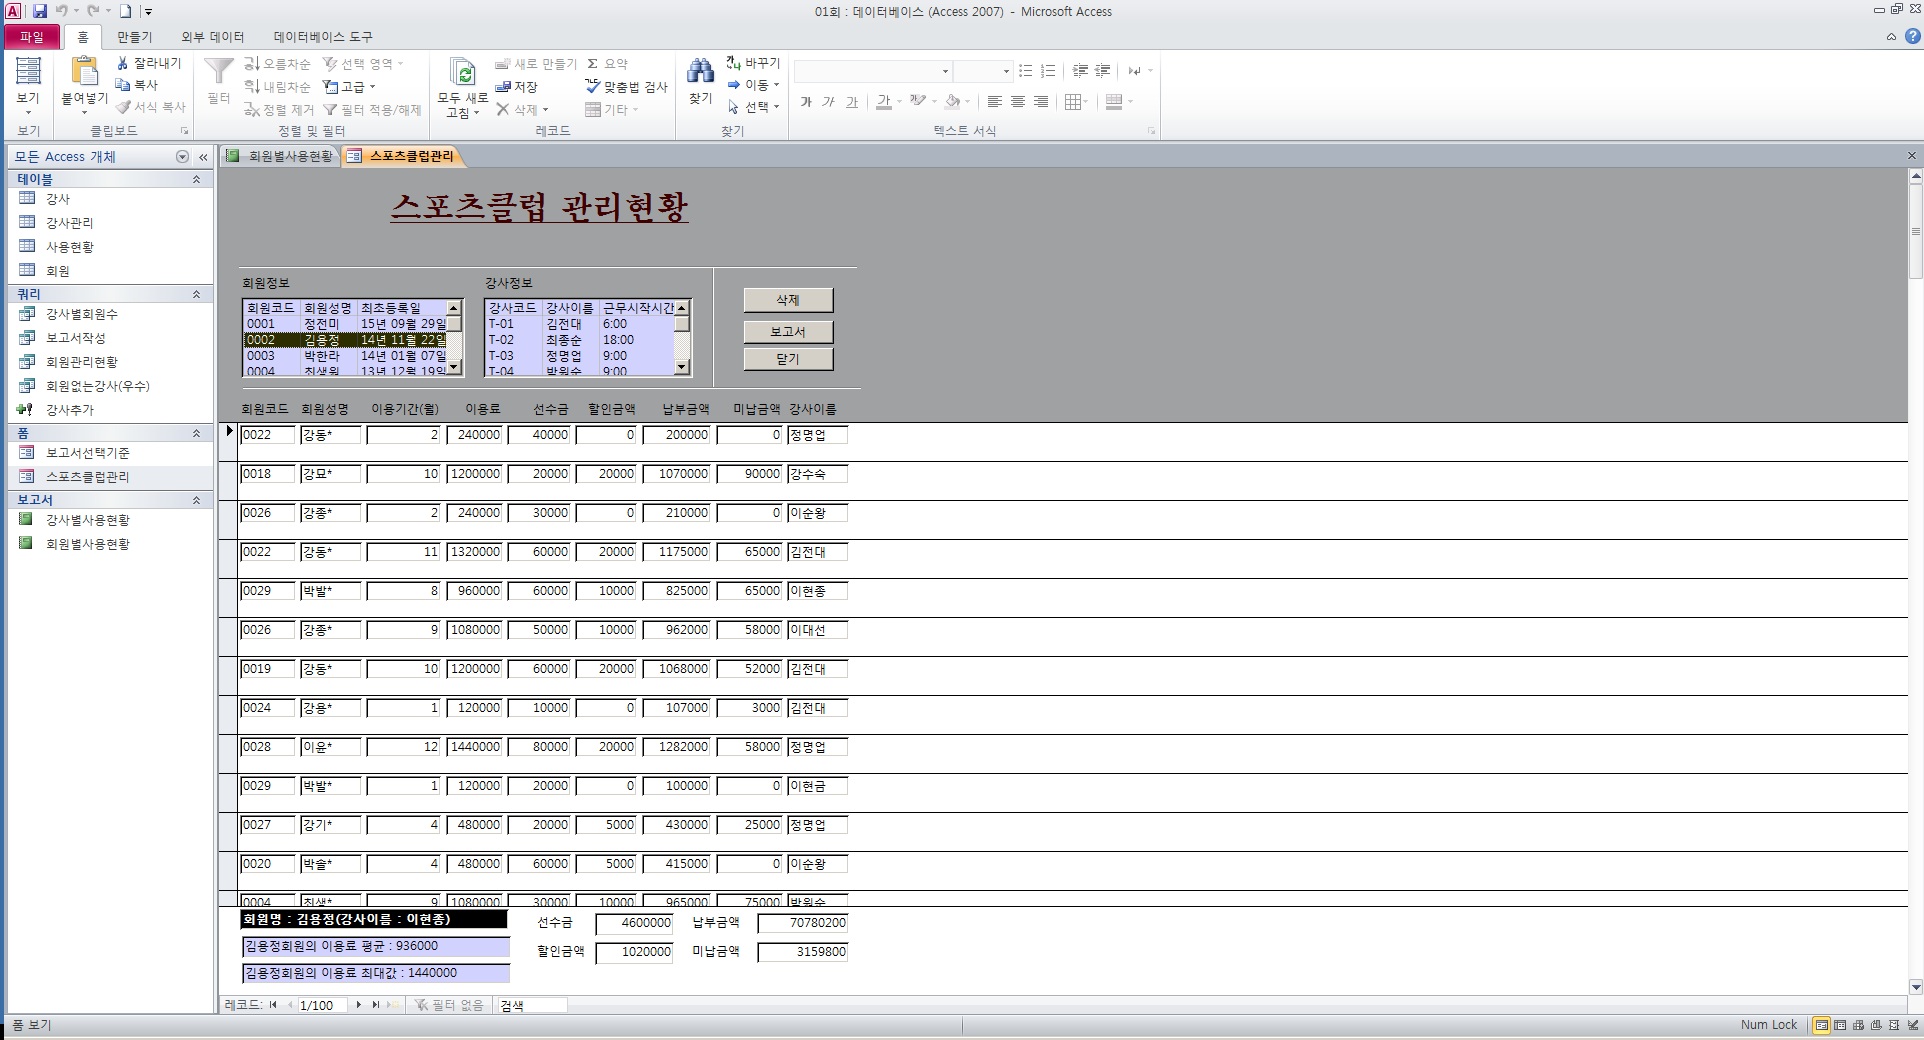
Task: Collapse the 테이블 group in navigation pane
Action: click(x=196, y=179)
